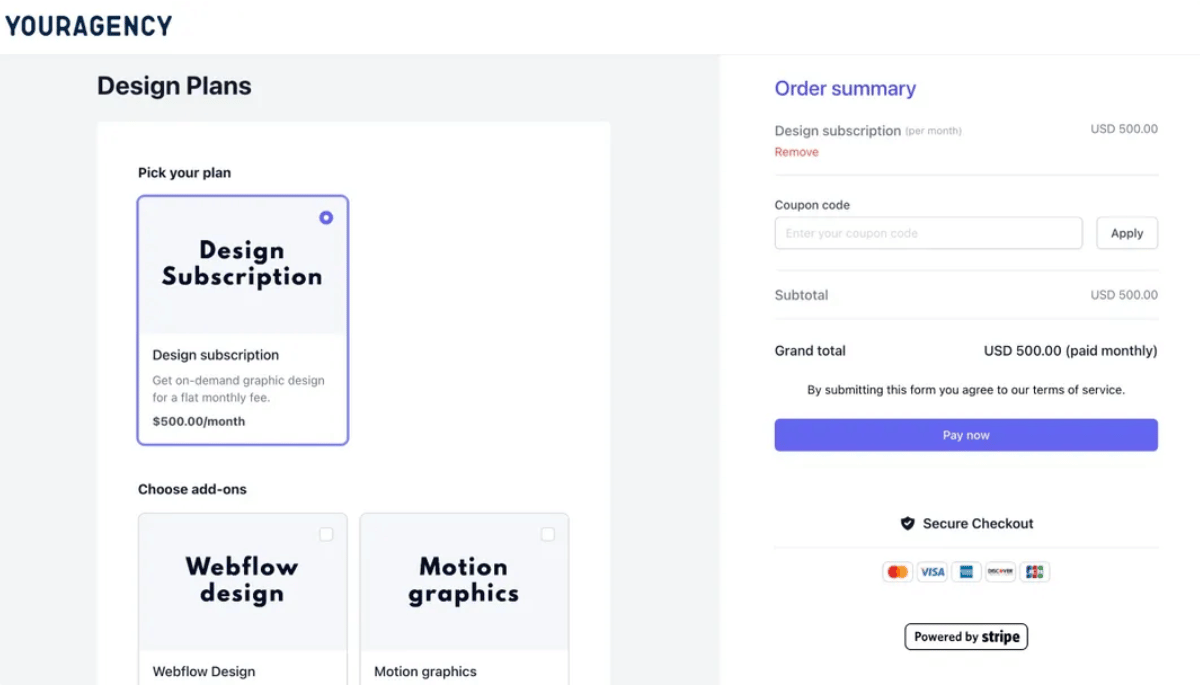Click the coupon code input field
This screenshot has width=1200, height=685.
coord(928,232)
